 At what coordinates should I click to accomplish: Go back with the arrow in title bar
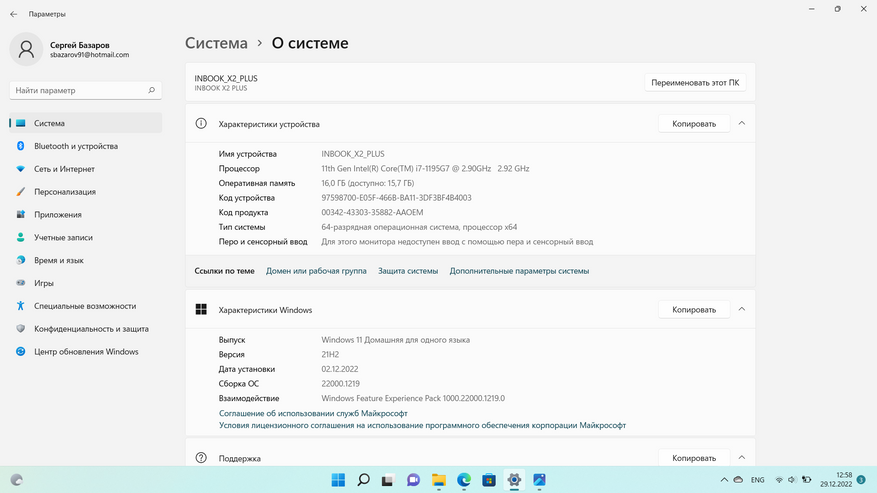[x=13, y=14]
